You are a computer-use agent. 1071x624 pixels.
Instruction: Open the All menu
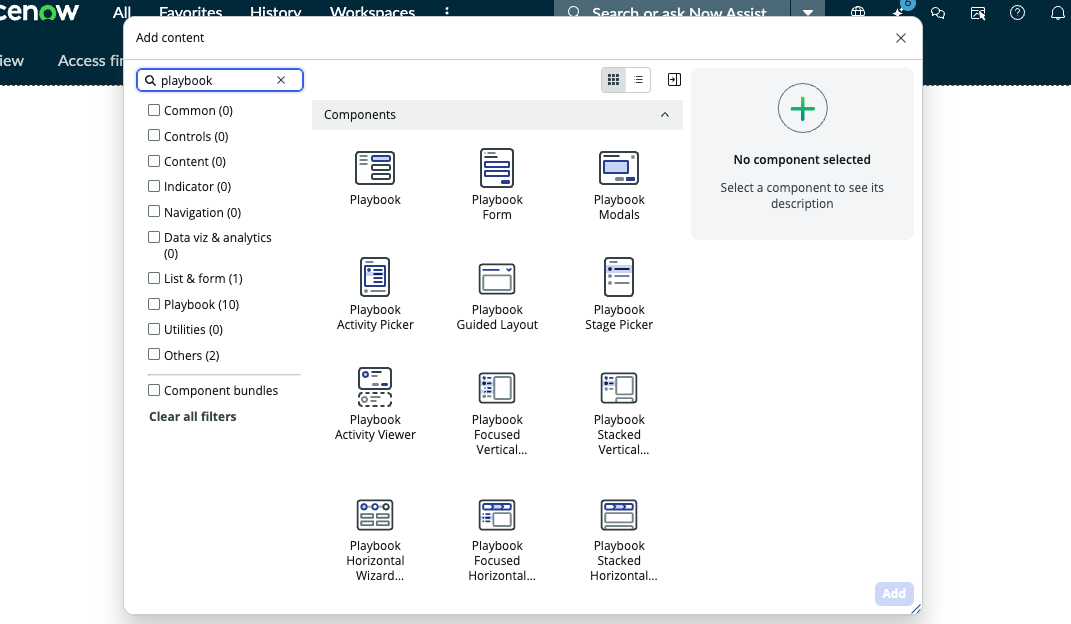[122, 12]
